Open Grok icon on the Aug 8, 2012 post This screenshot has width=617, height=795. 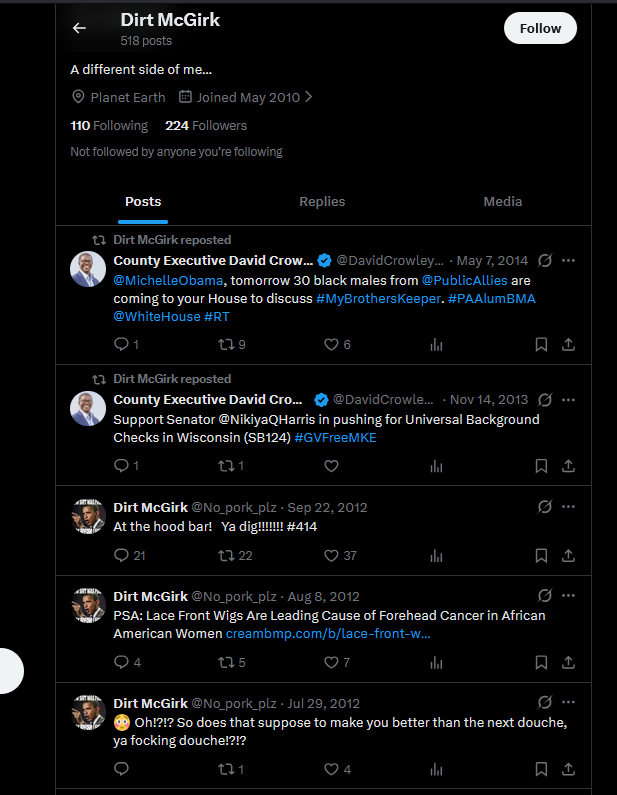pos(545,595)
